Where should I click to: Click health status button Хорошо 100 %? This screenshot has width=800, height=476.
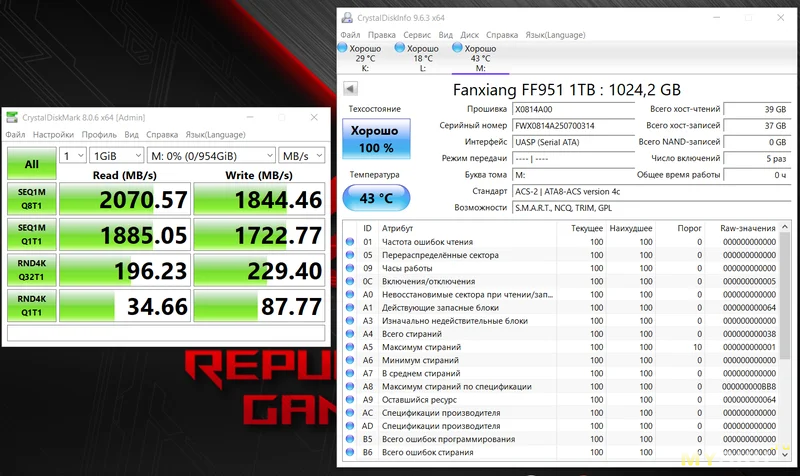tap(376, 139)
